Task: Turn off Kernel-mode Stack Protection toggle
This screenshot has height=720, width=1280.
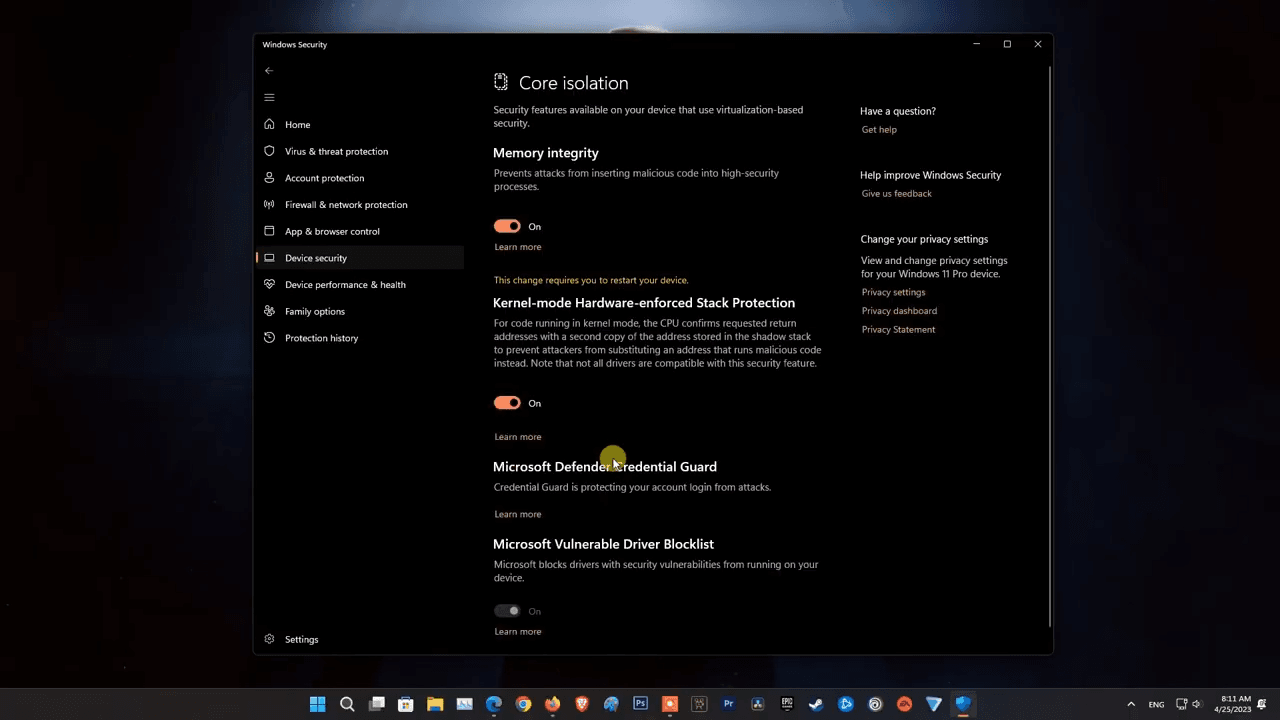Action: pyautogui.click(x=507, y=403)
